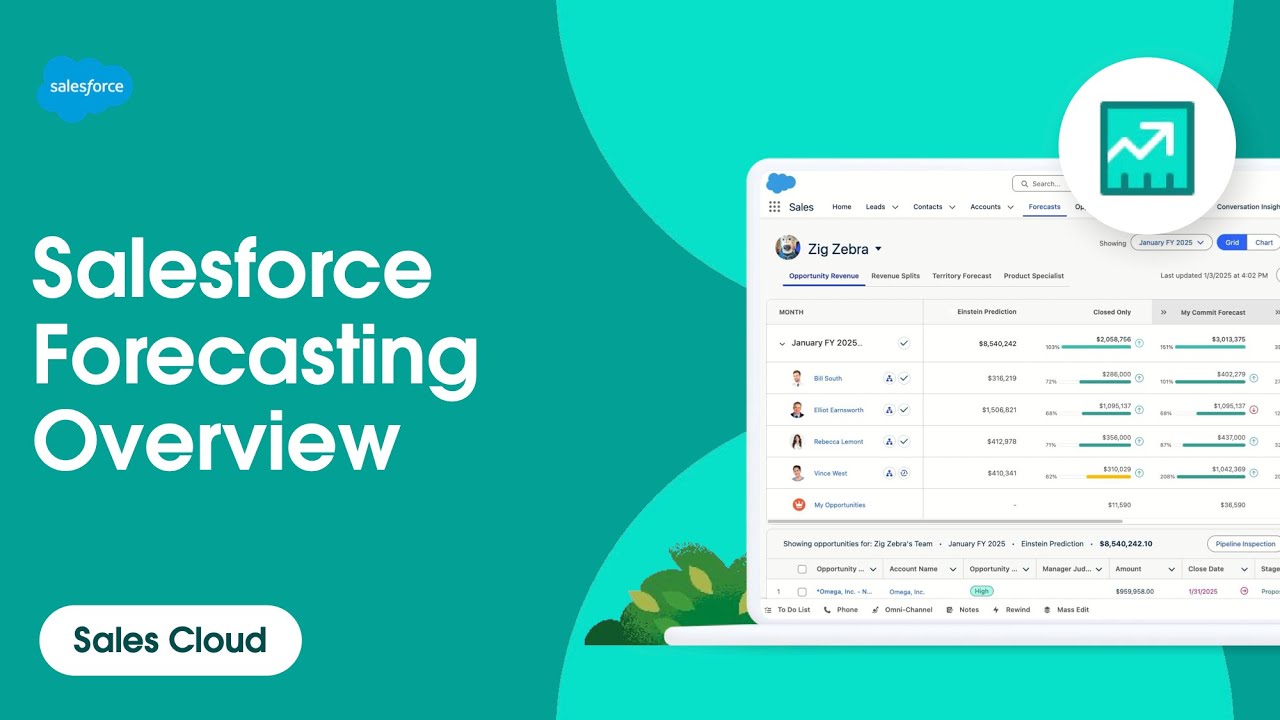Click down-arrow trend icon for Elliot Earnsworth Commit
Screen dimensions: 1280x720
tap(1254, 410)
